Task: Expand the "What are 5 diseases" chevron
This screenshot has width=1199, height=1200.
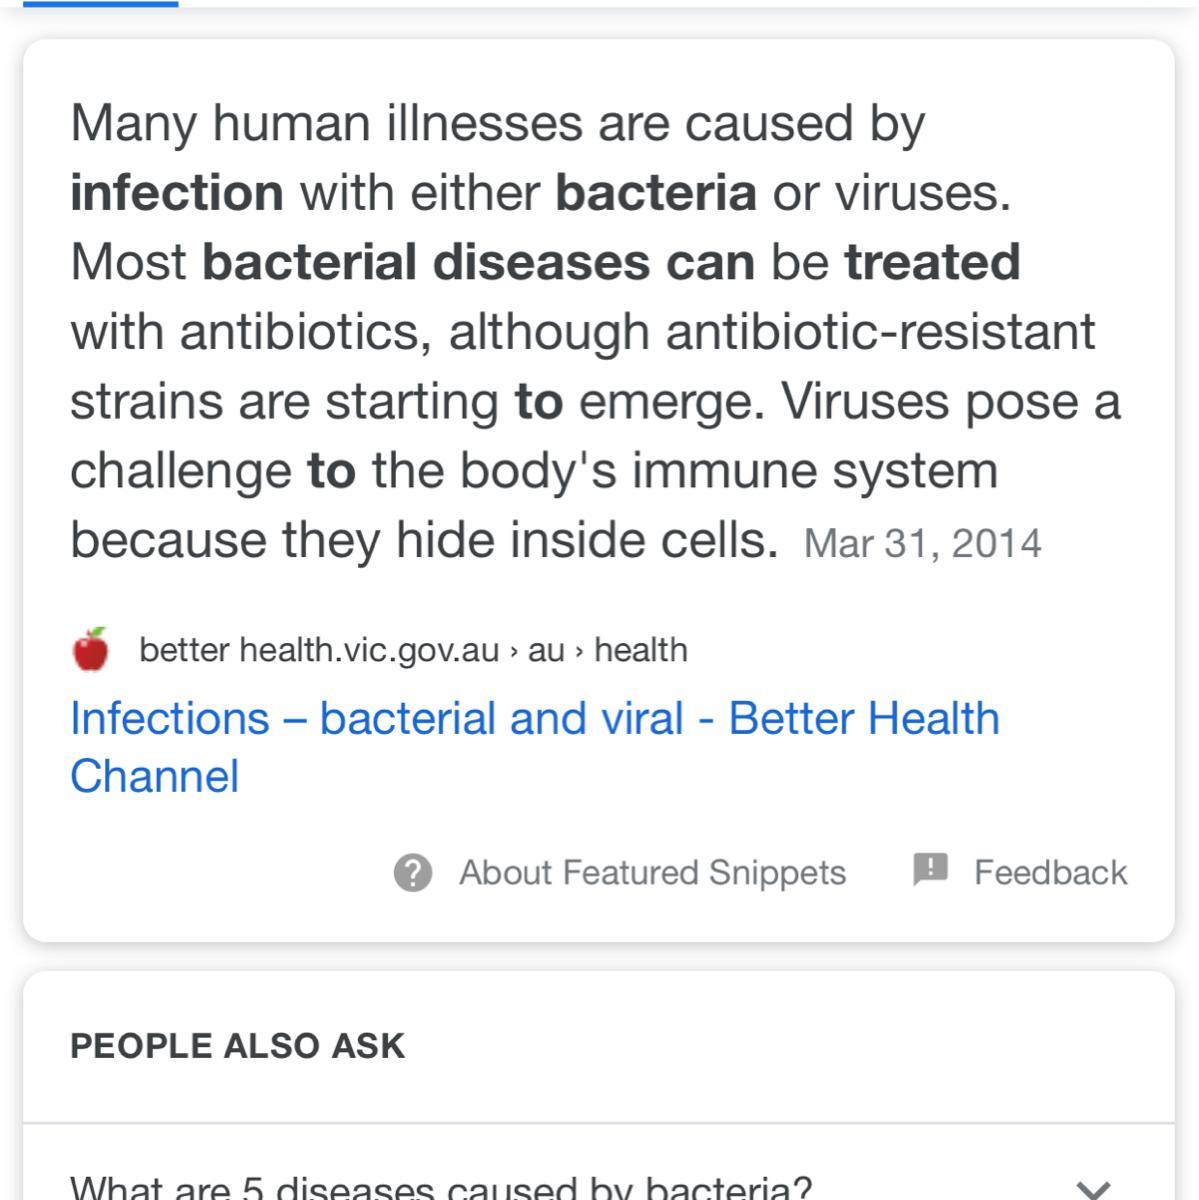Action: coord(1093,1189)
